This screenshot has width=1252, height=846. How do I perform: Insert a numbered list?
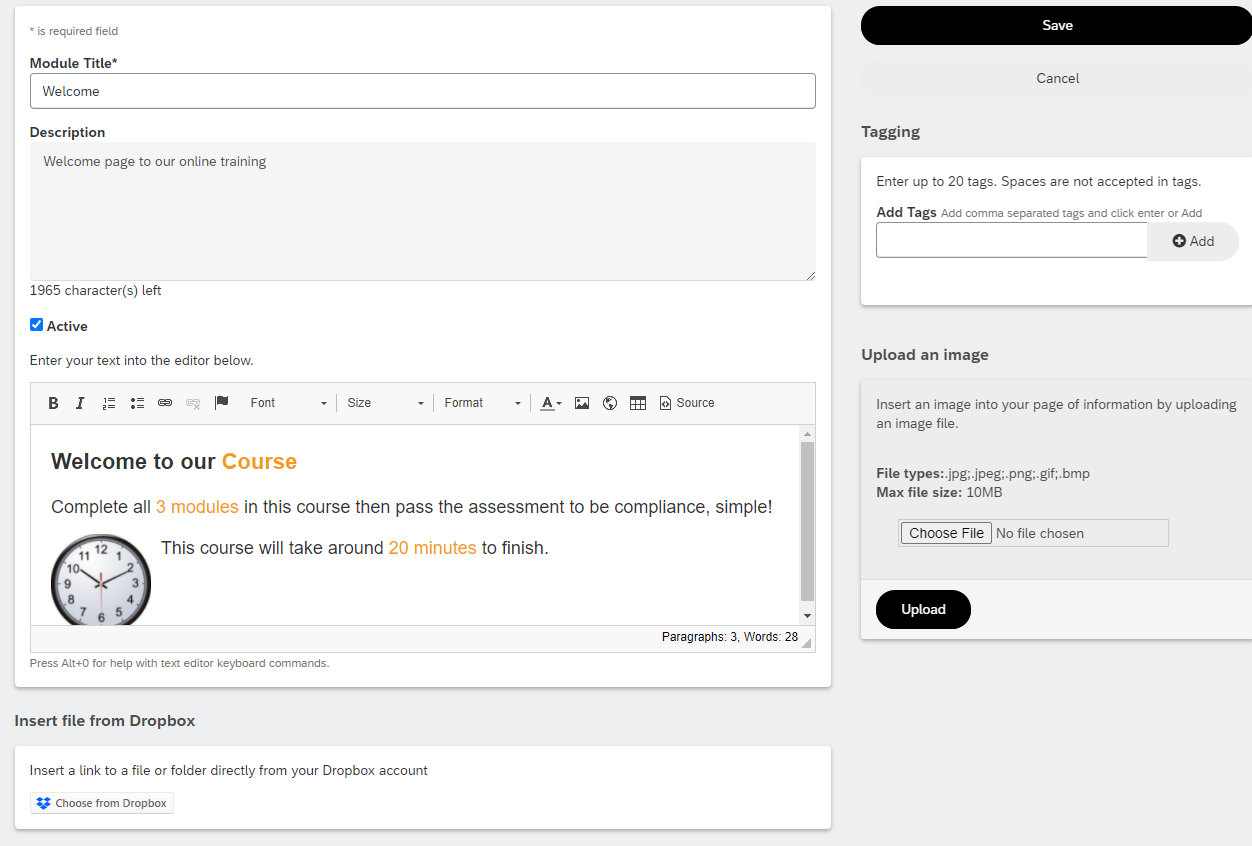109,403
